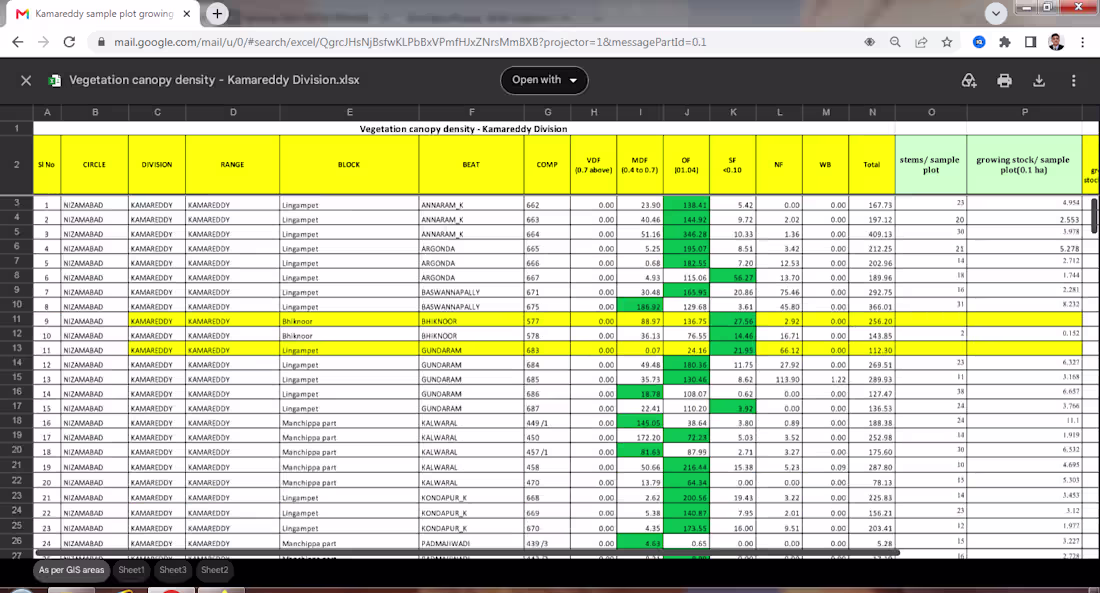Add file to Drive icon

[x=969, y=81]
